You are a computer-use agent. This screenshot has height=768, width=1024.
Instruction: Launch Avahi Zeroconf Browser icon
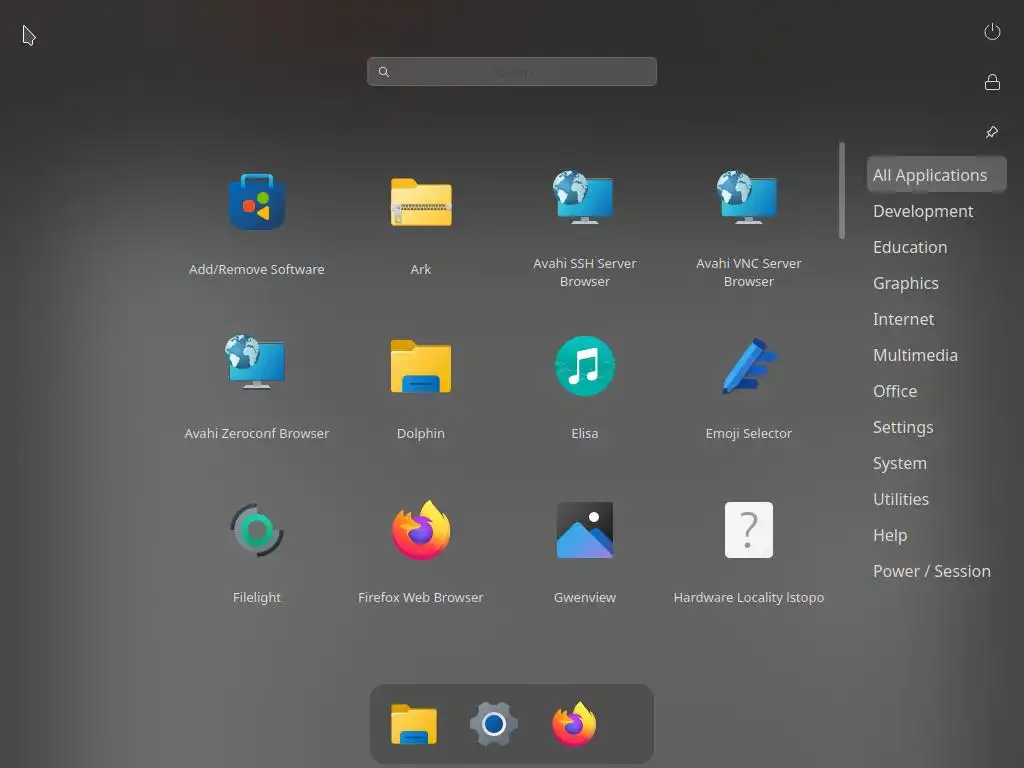pyautogui.click(x=256, y=362)
